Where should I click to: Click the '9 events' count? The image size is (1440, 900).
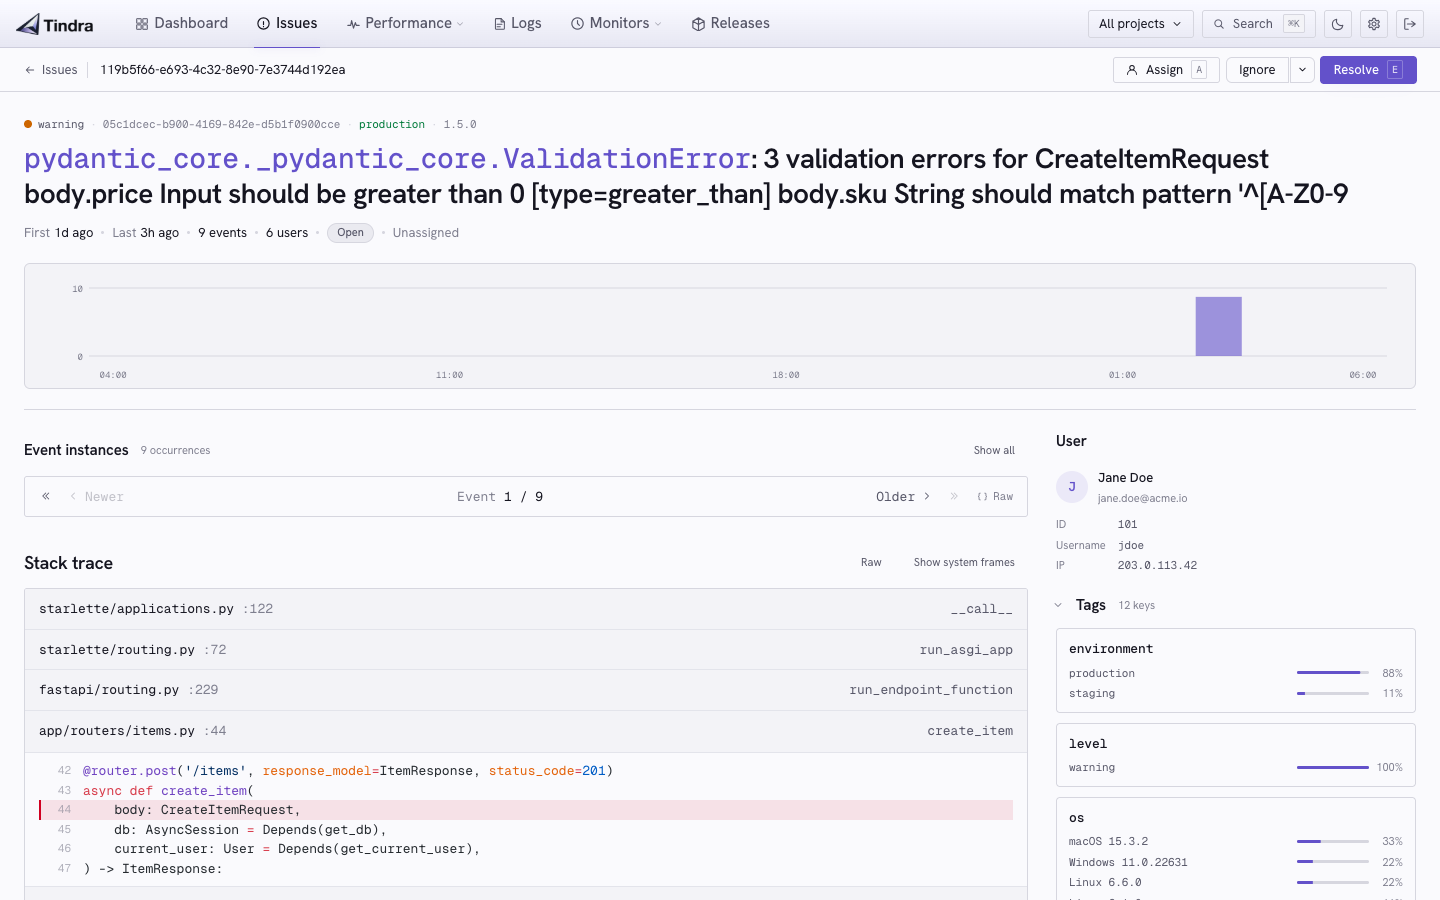pos(222,233)
